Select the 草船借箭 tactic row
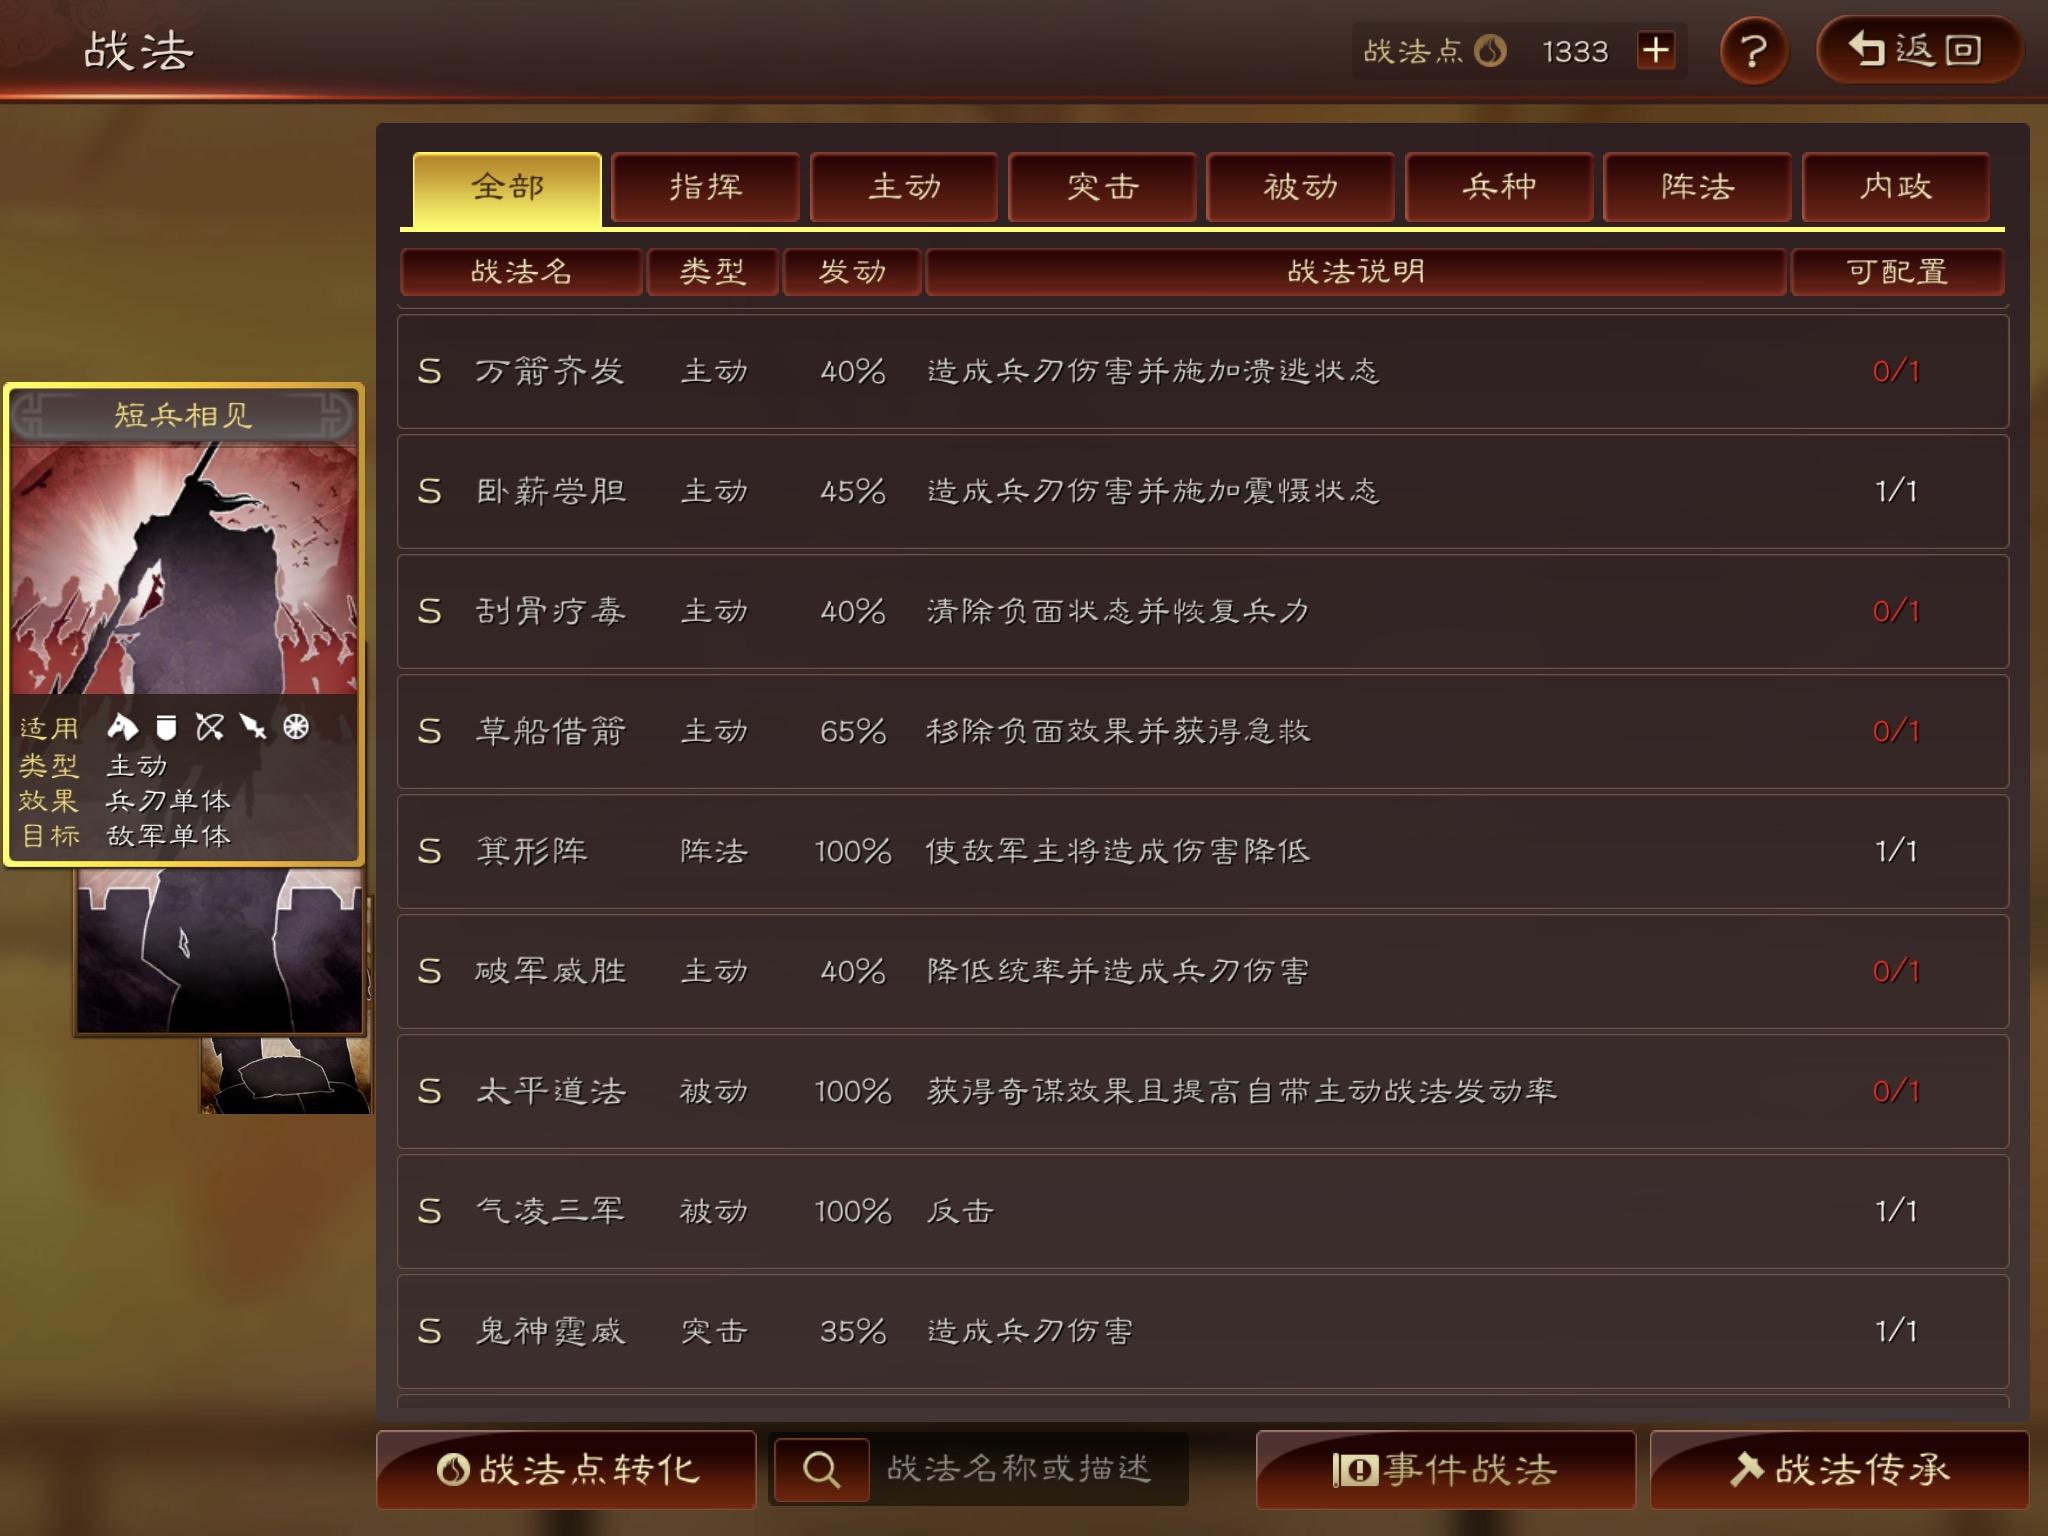2048x1536 pixels. (1202, 731)
